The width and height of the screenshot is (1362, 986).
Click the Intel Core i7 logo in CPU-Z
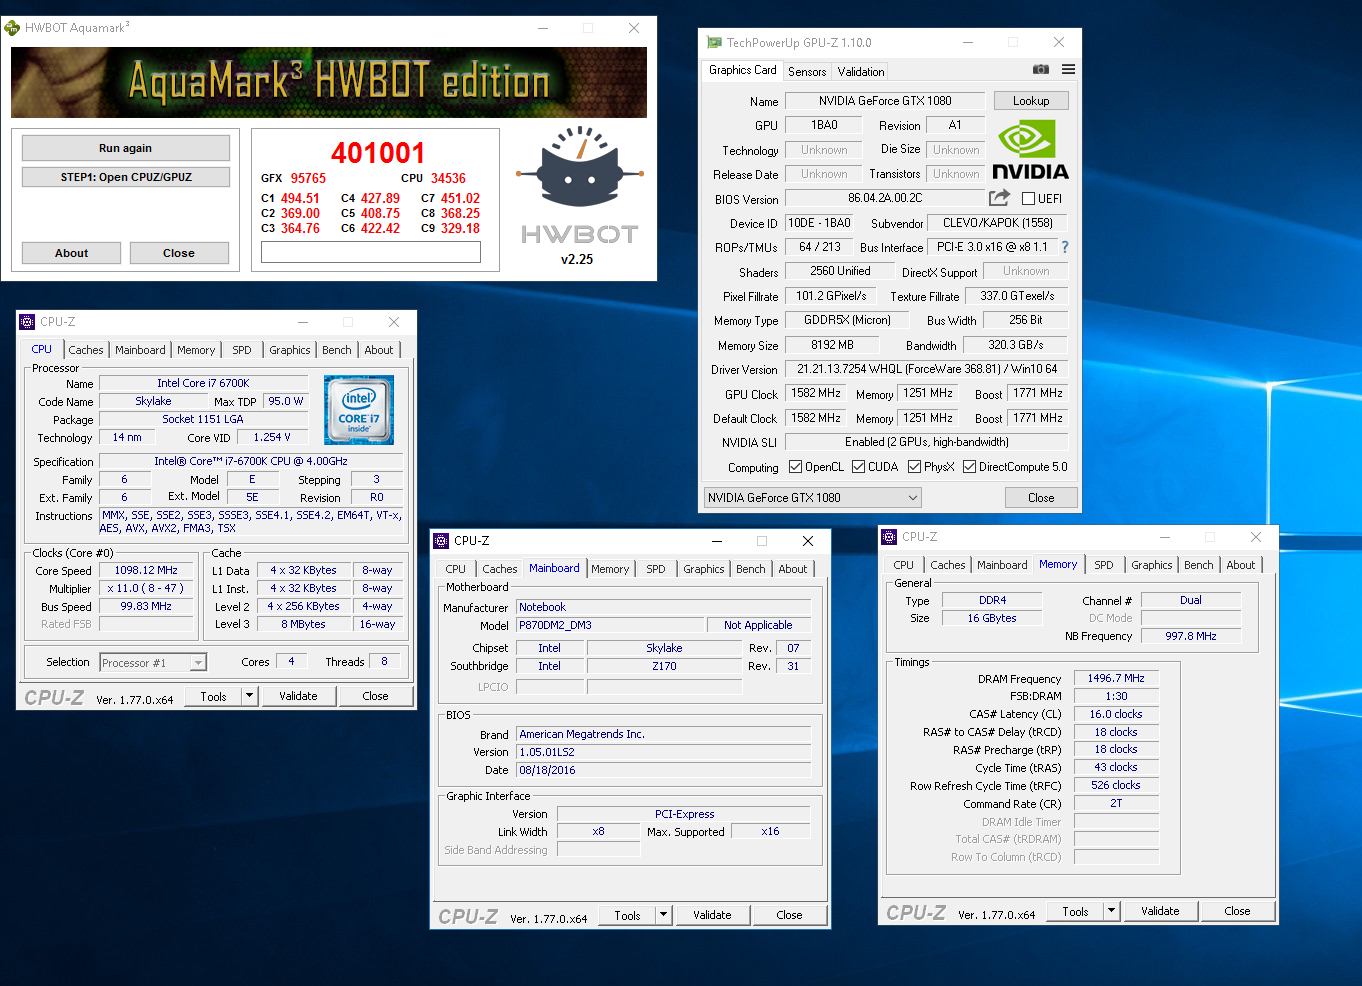(359, 410)
